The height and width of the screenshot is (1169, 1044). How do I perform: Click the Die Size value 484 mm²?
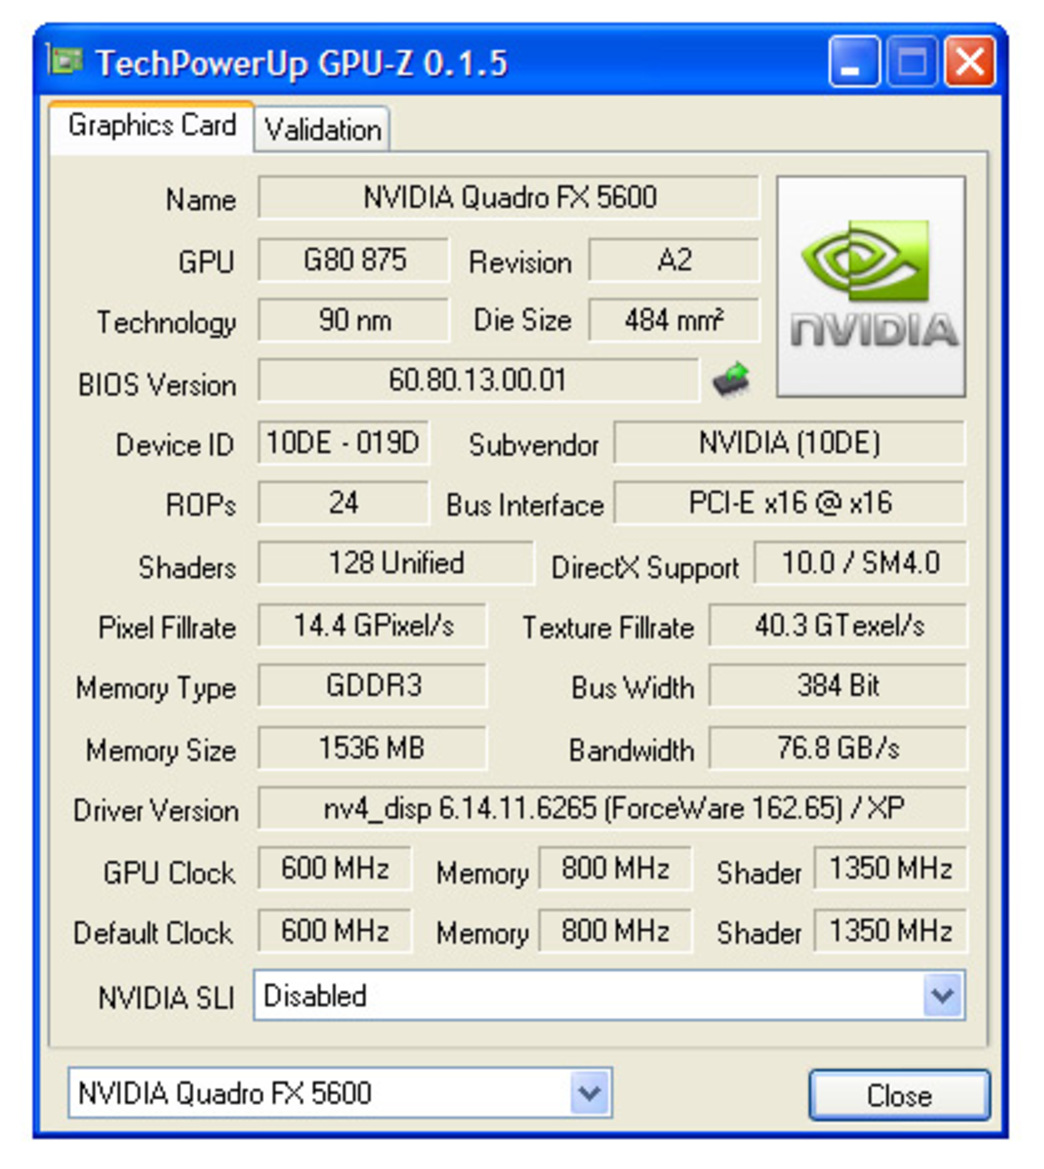(x=674, y=321)
